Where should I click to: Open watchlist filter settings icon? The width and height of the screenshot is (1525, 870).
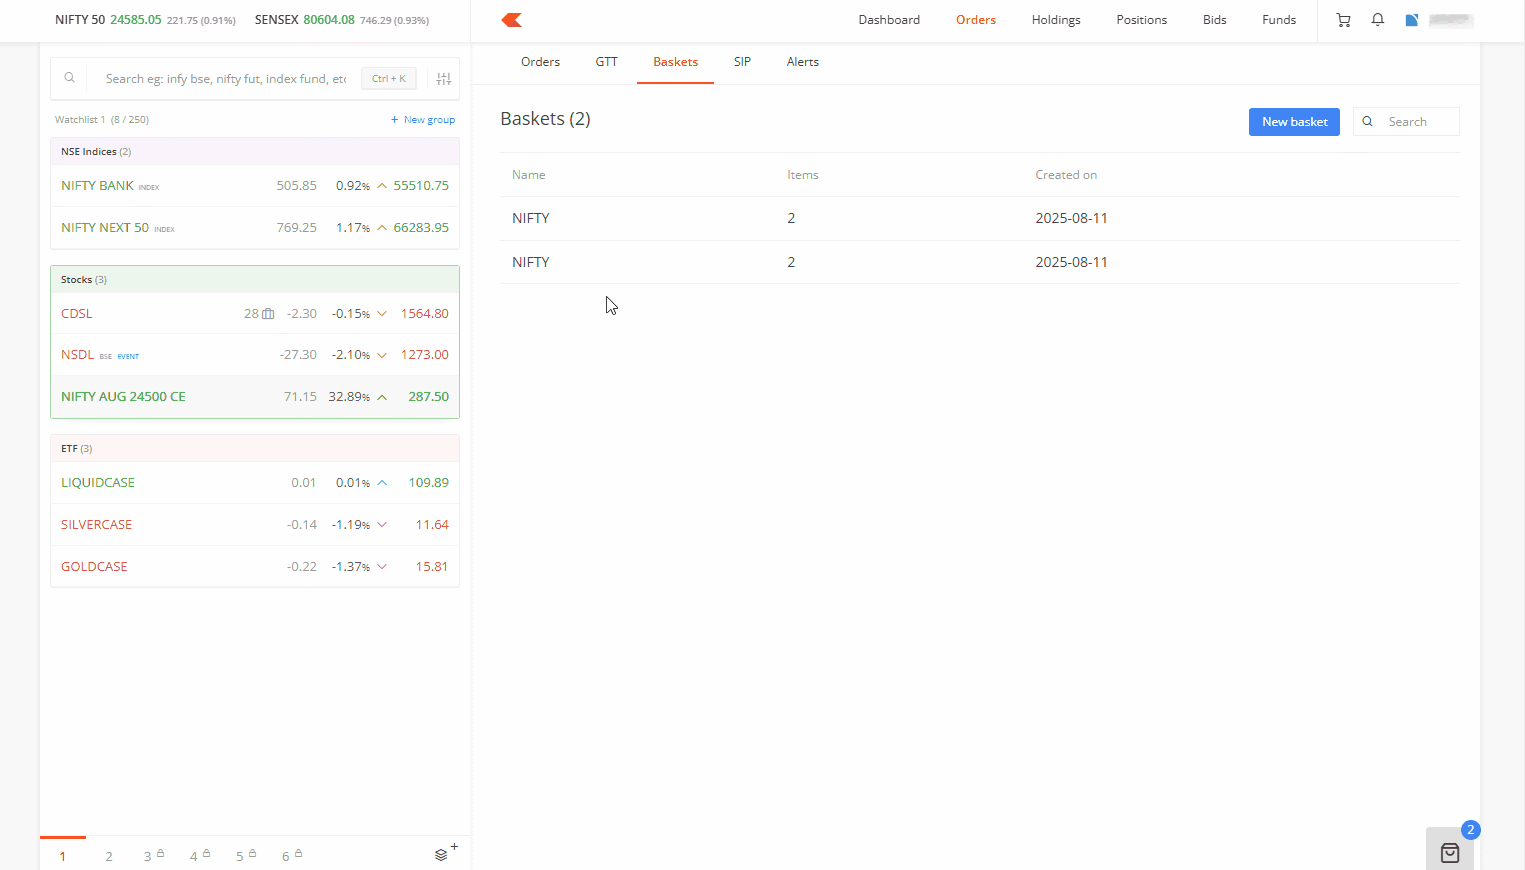pos(444,79)
